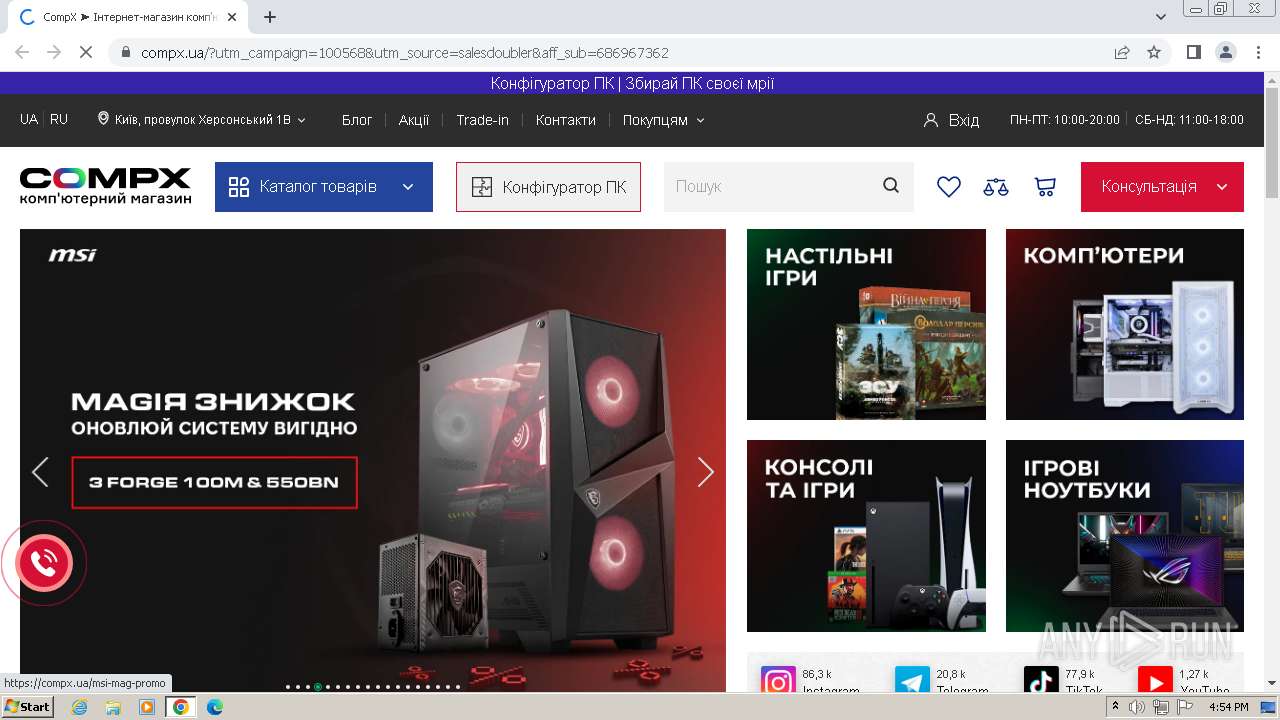Toggle the browser side panel icon

pos(1193,52)
